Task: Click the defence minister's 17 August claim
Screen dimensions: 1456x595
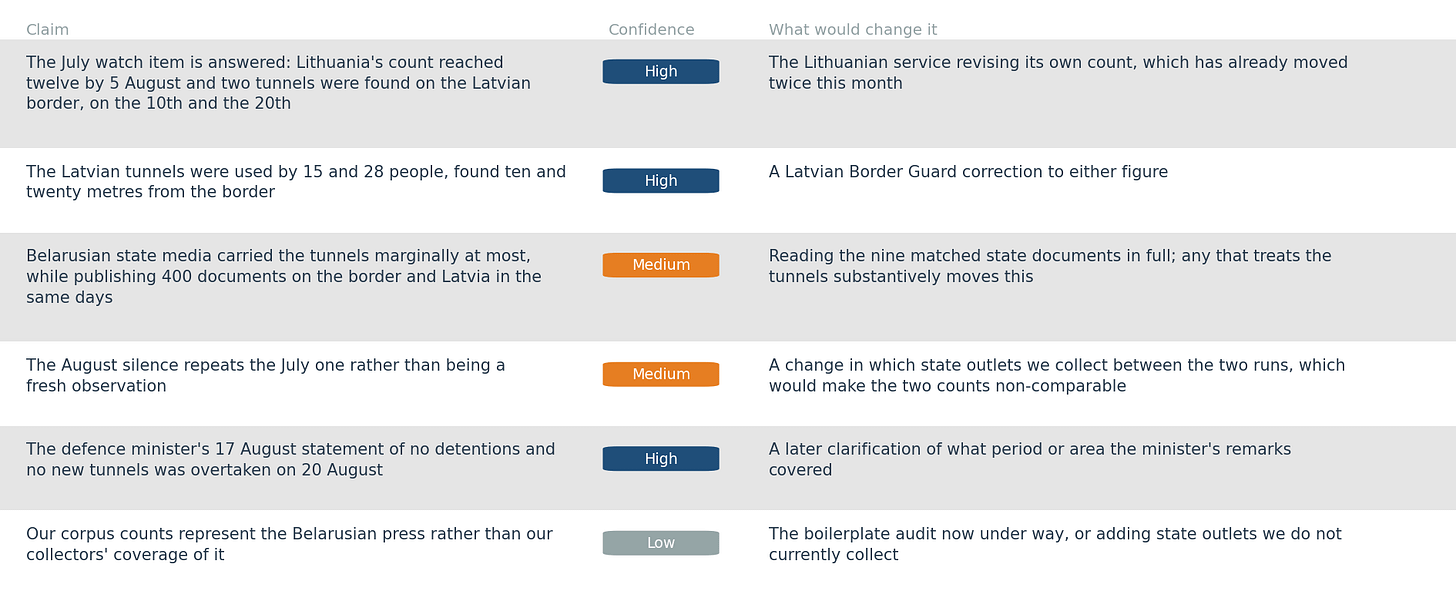Action: tap(290, 460)
